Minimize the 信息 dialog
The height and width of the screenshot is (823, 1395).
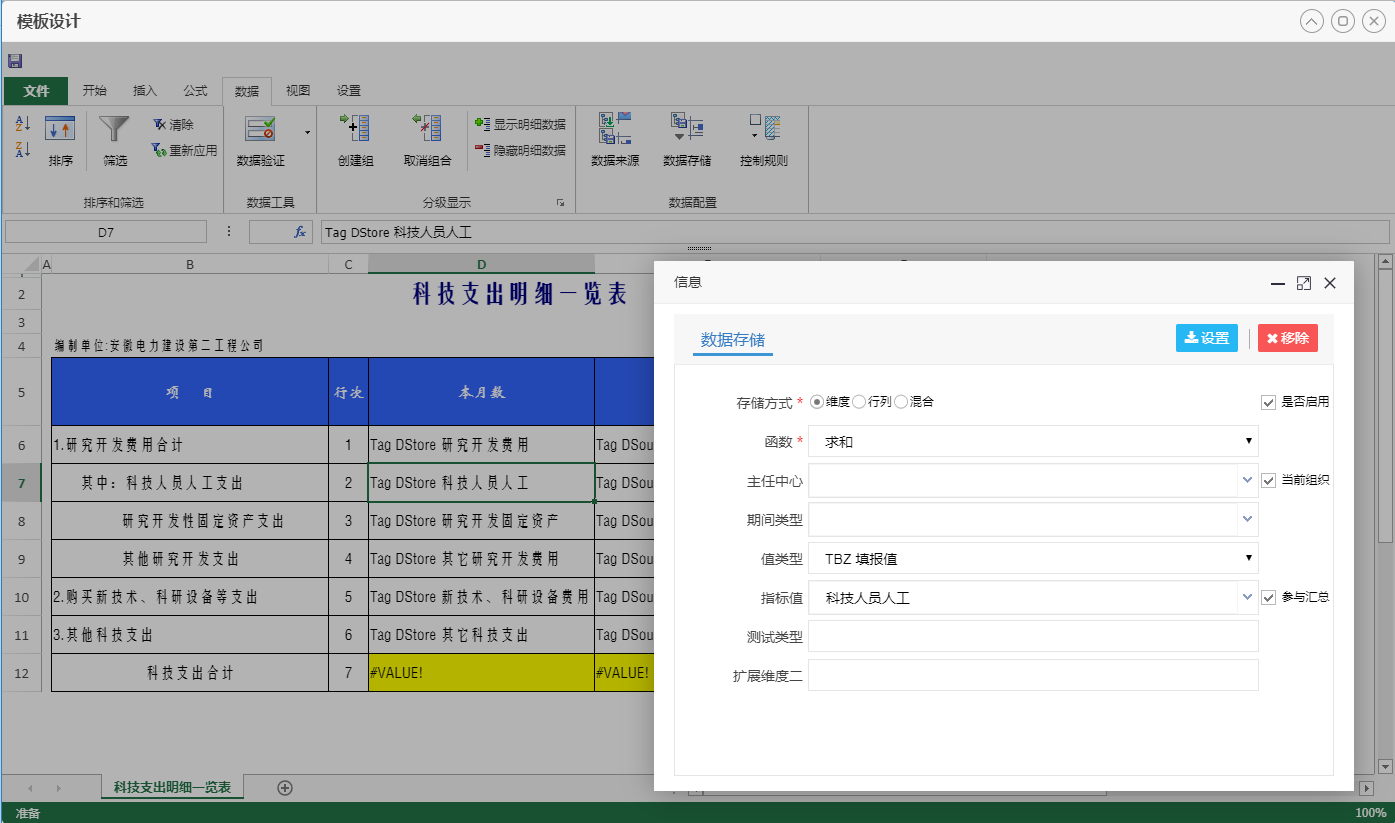[x=1278, y=283]
